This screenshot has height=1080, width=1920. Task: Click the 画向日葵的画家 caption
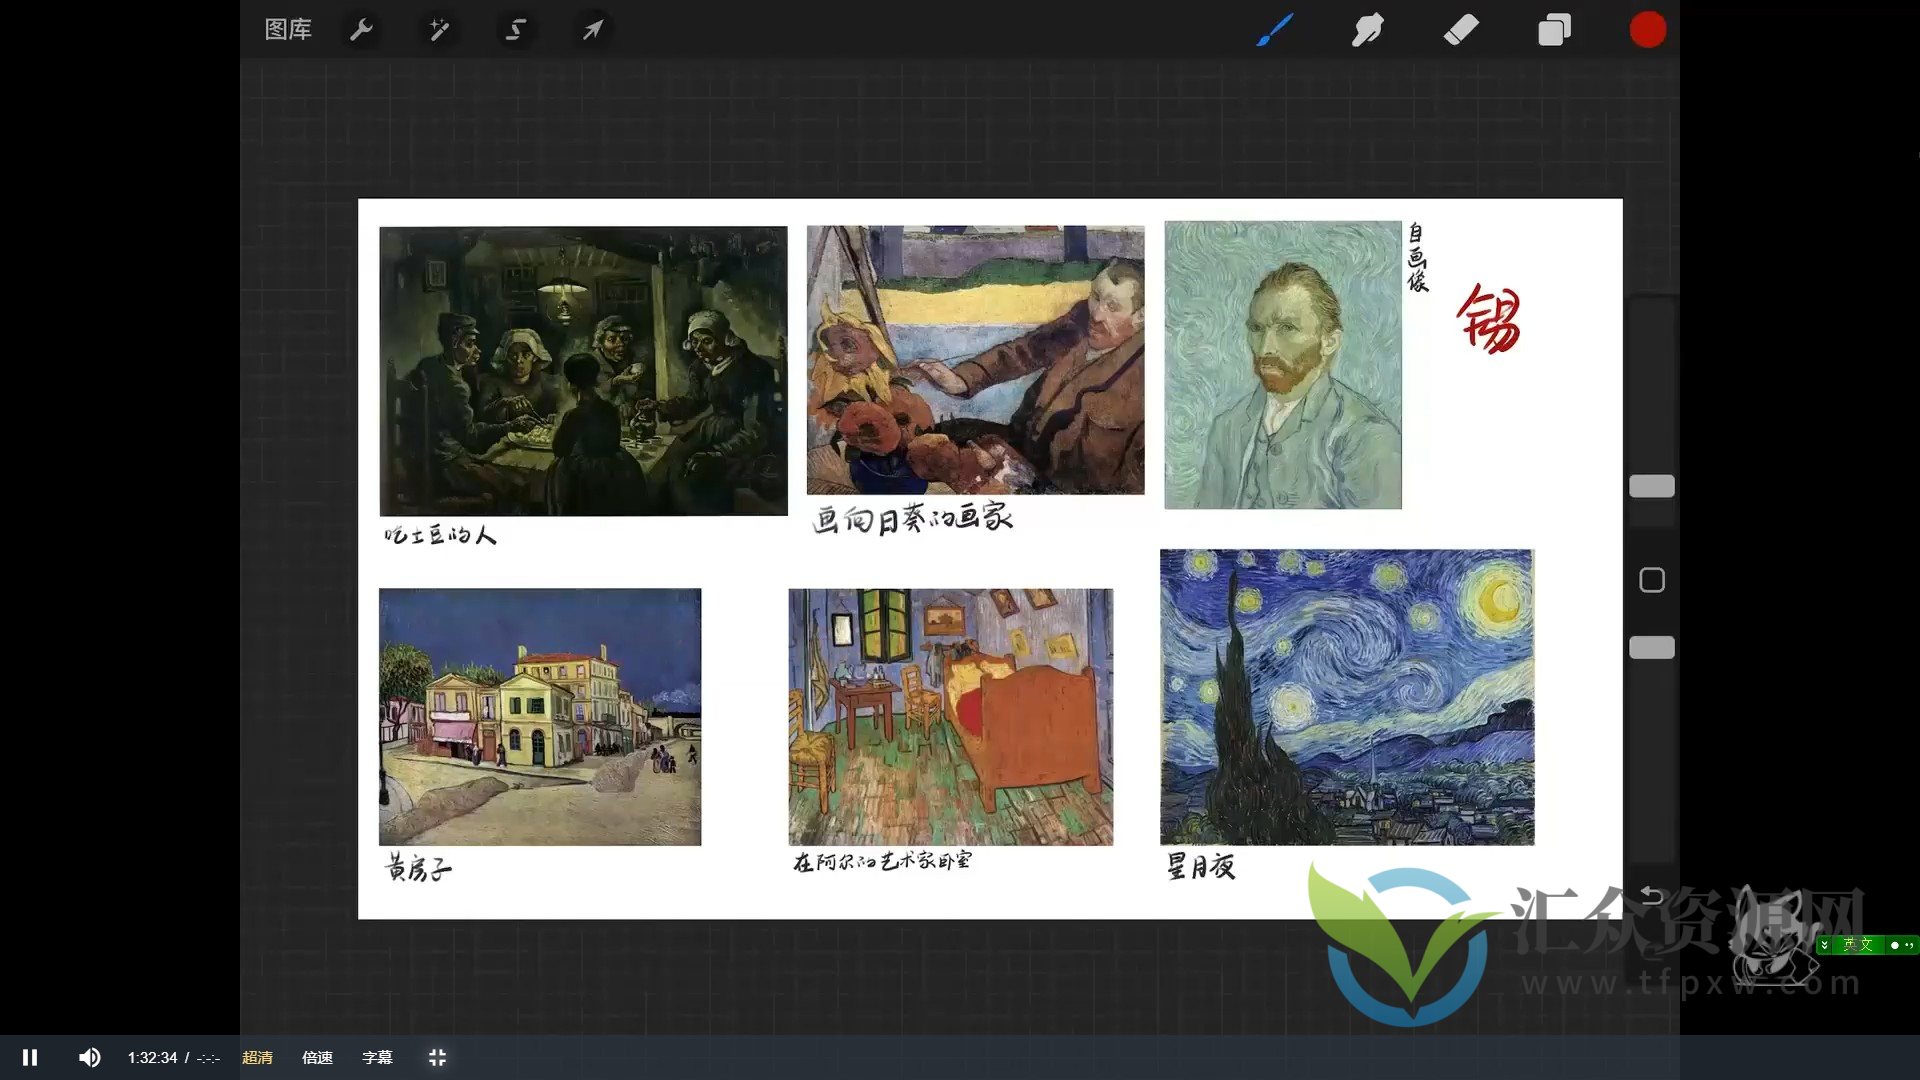(913, 518)
